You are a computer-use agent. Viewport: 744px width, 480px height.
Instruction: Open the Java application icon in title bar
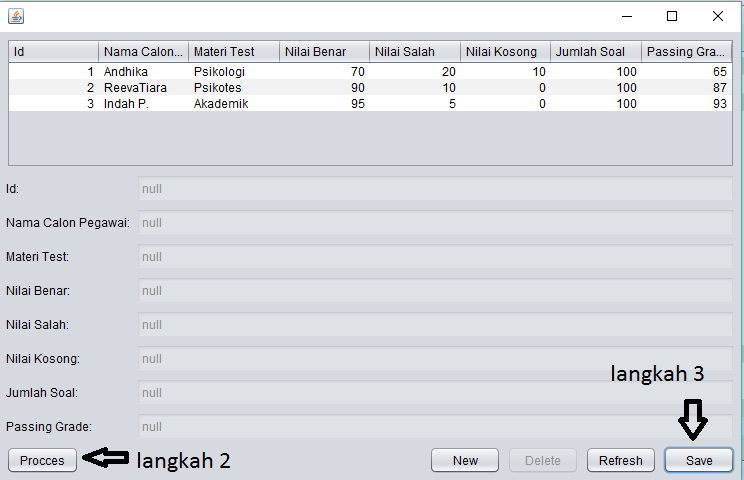(x=16, y=16)
